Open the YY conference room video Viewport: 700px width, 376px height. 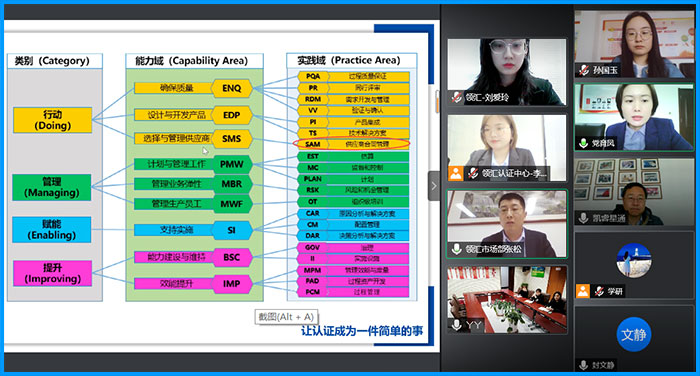tap(507, 299)
